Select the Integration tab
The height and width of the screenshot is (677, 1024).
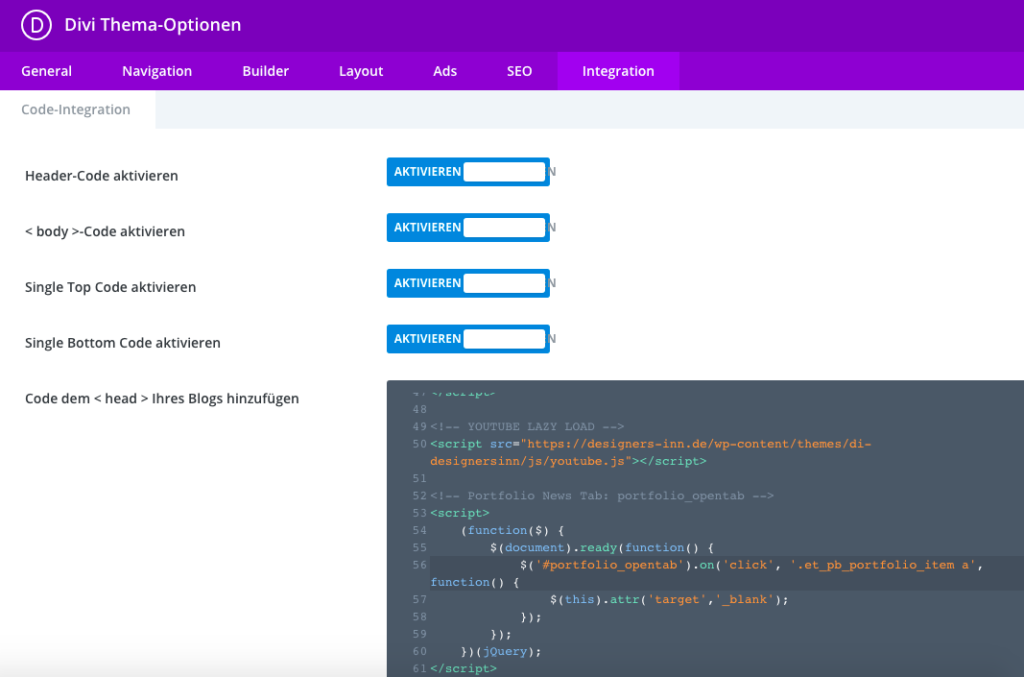pos(618,71)
